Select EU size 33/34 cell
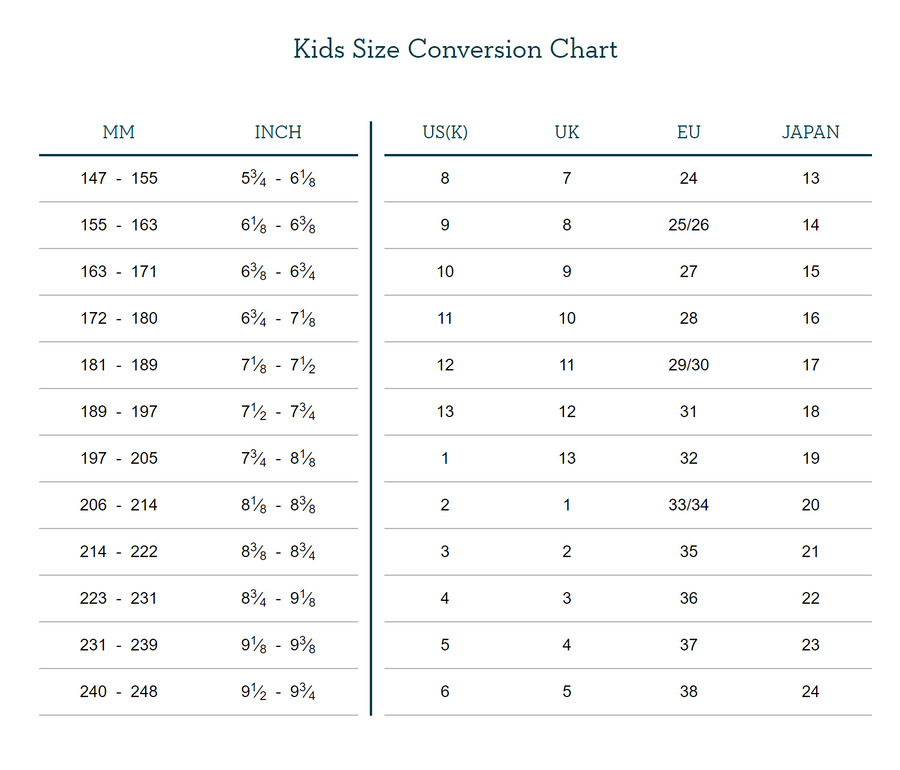Image resolution: width=900 pixels, height=770 pixels. (x=688, y=505)
